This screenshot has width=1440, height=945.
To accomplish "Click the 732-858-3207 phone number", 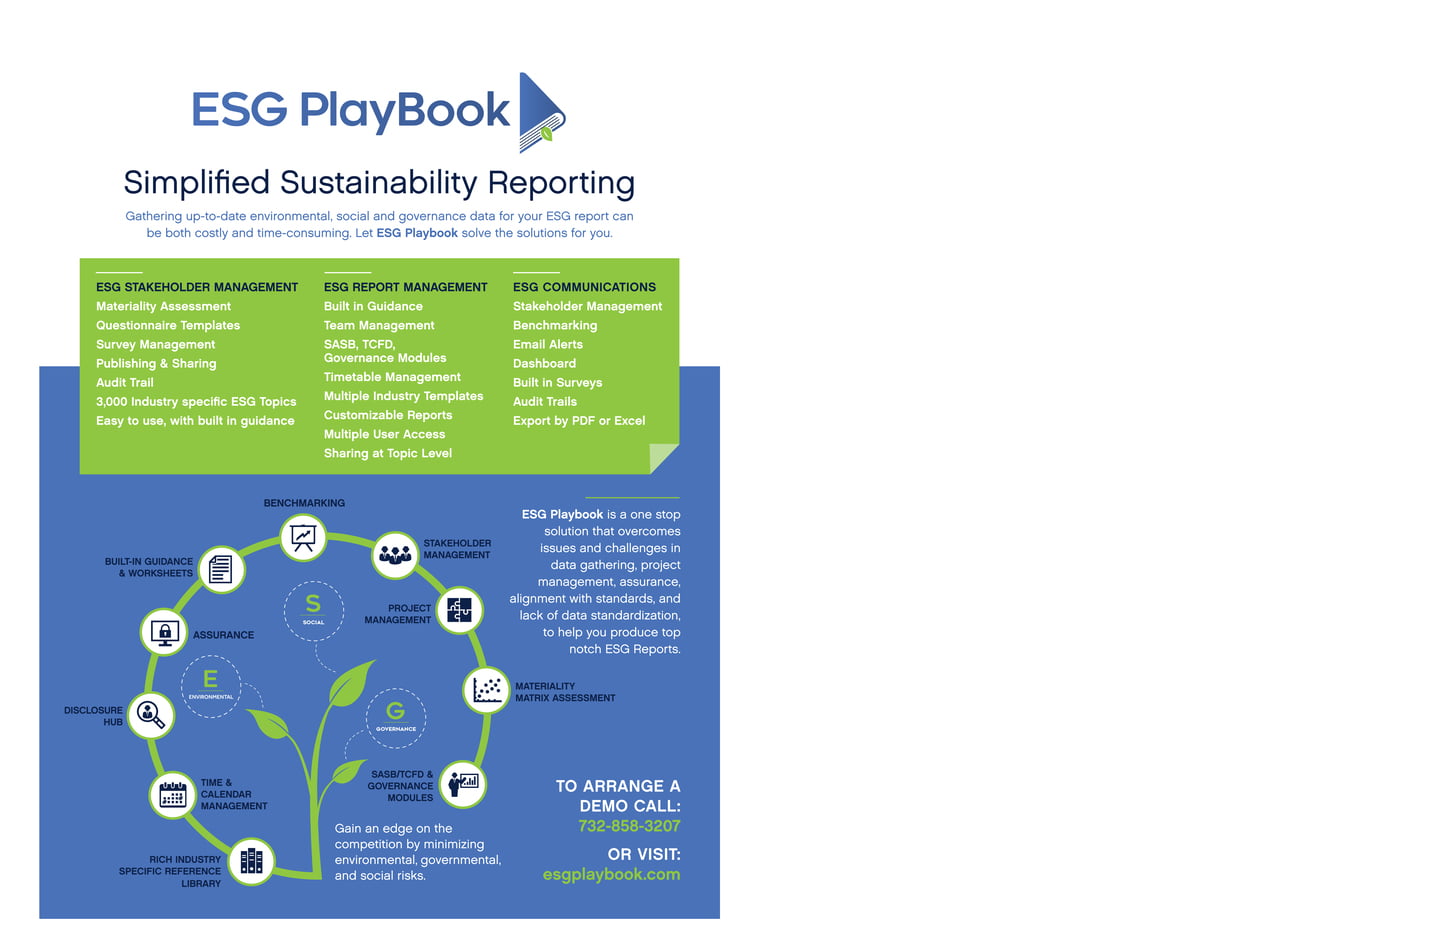I will 629,826.
